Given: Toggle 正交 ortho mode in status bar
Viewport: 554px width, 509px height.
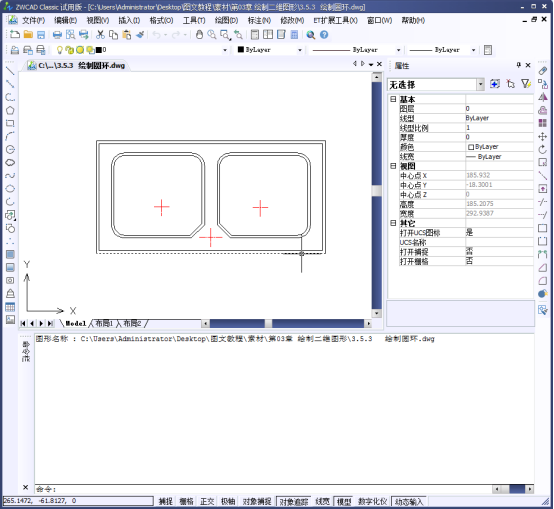Looking at the screenshot, I should [207, 501].
